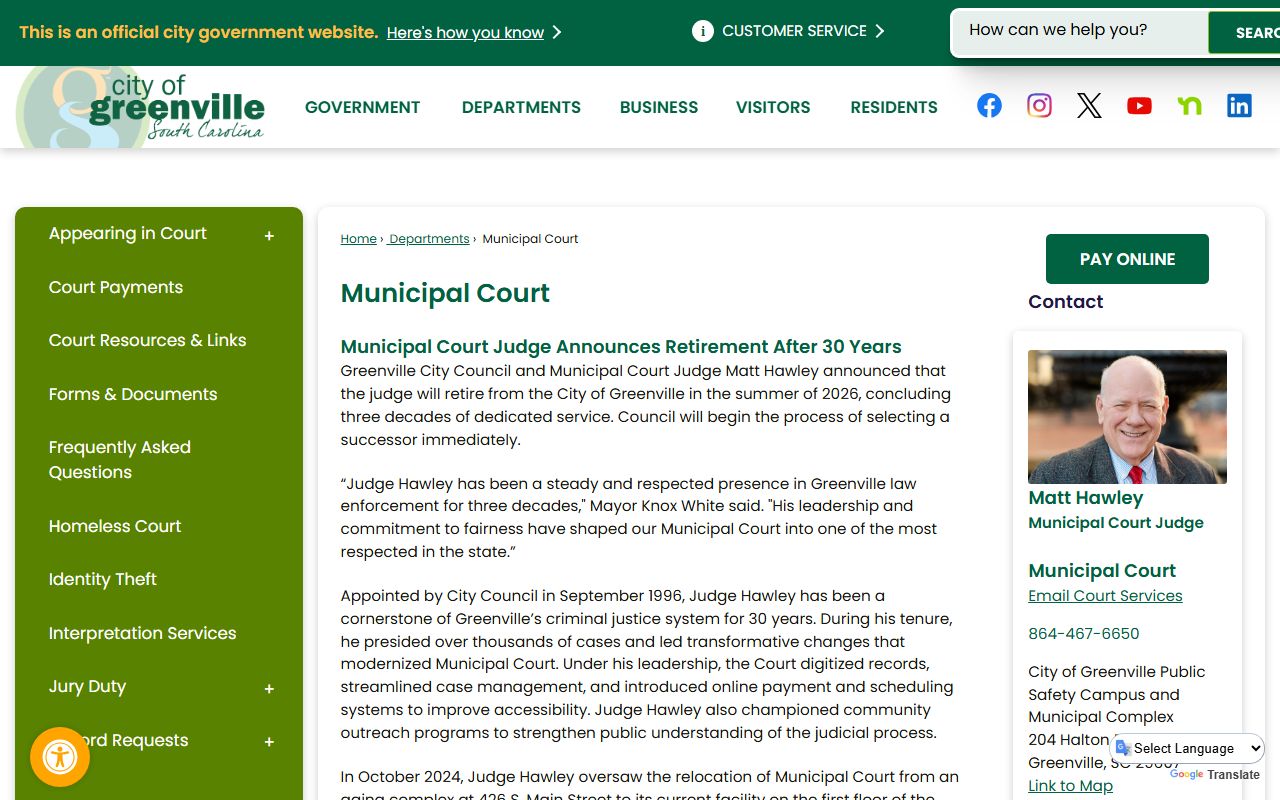
Task: Click the Search button
Action: point(1244,33)
